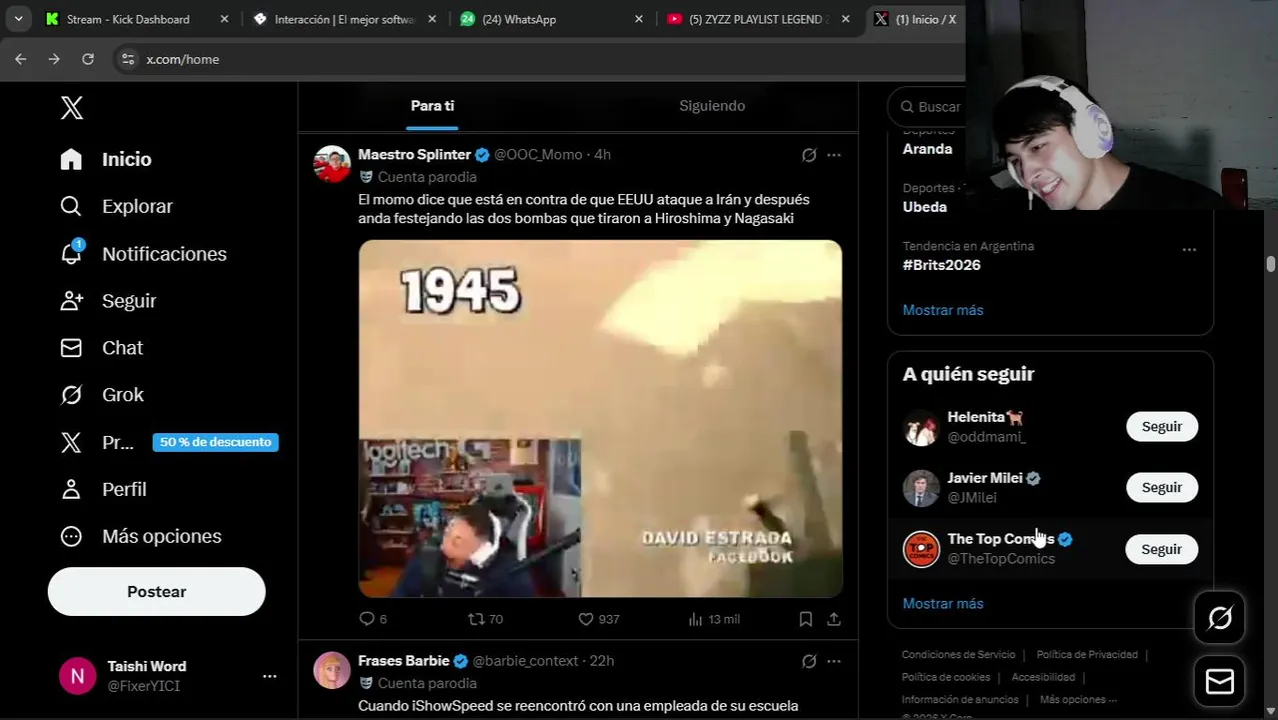
Task: Open Notificaciones bell icon
Action: 71,253
